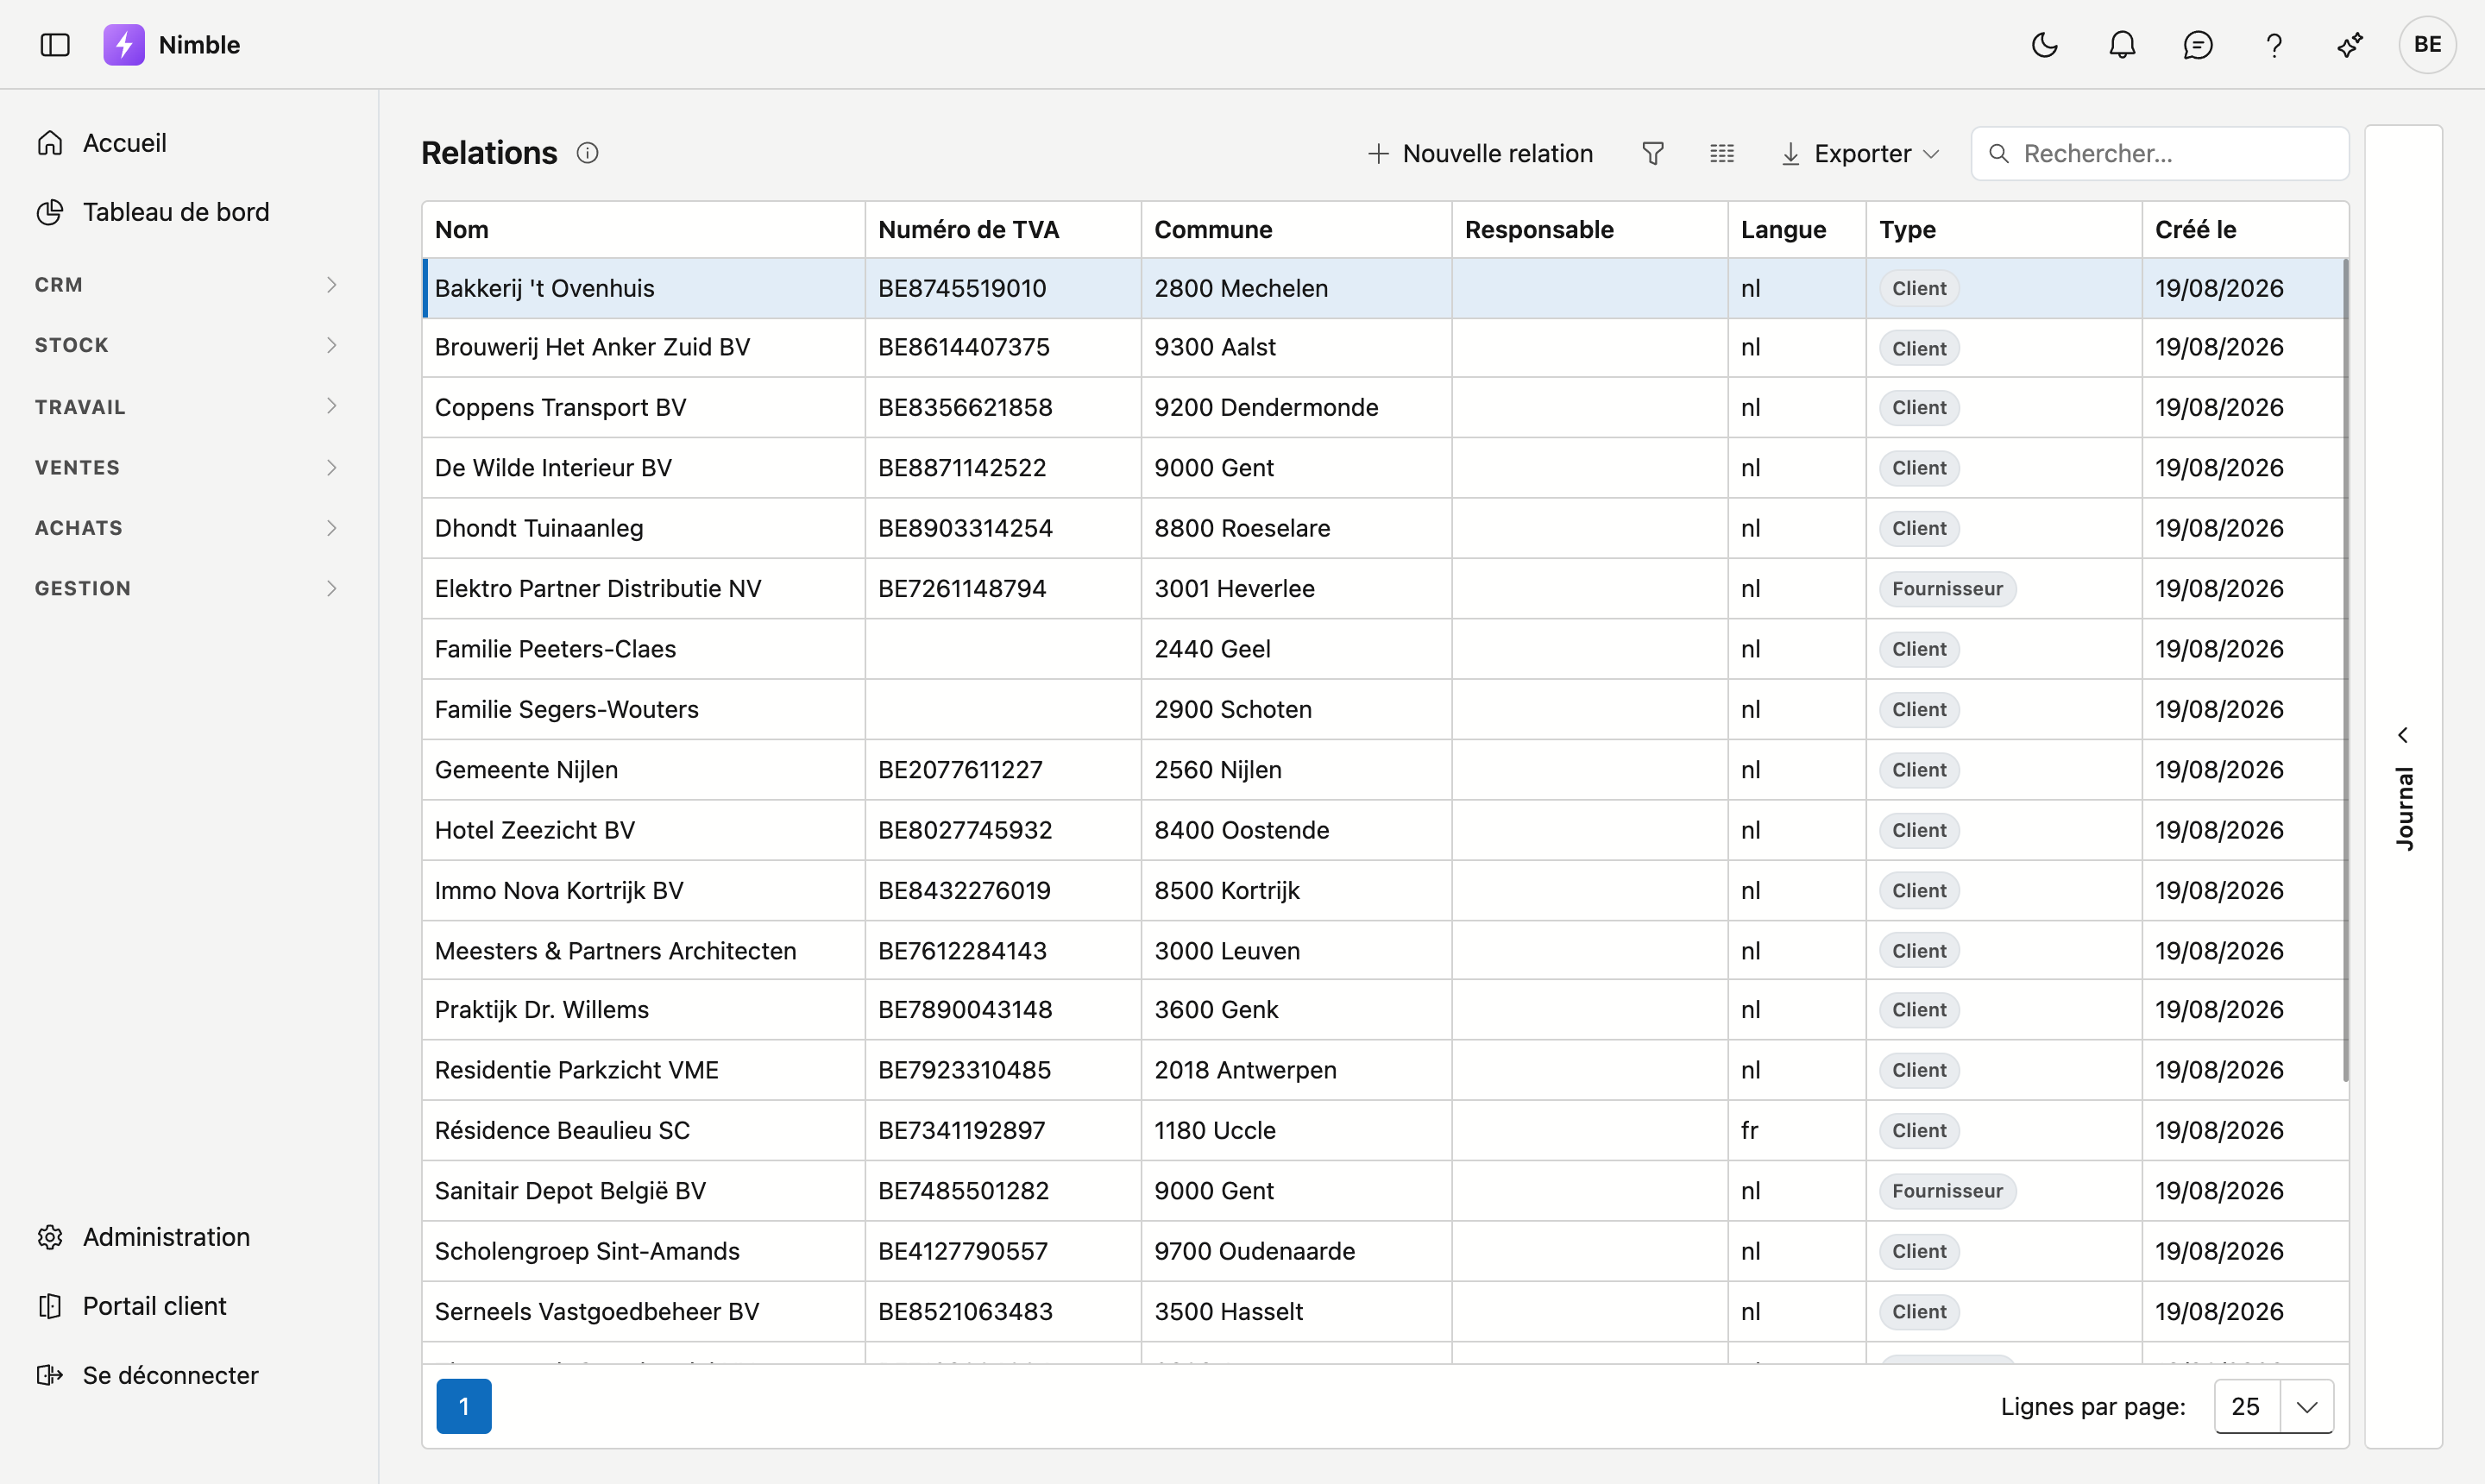Expand the VENTES section
The width and height of the screenshot is (2485, 1484).
point(189,467)
